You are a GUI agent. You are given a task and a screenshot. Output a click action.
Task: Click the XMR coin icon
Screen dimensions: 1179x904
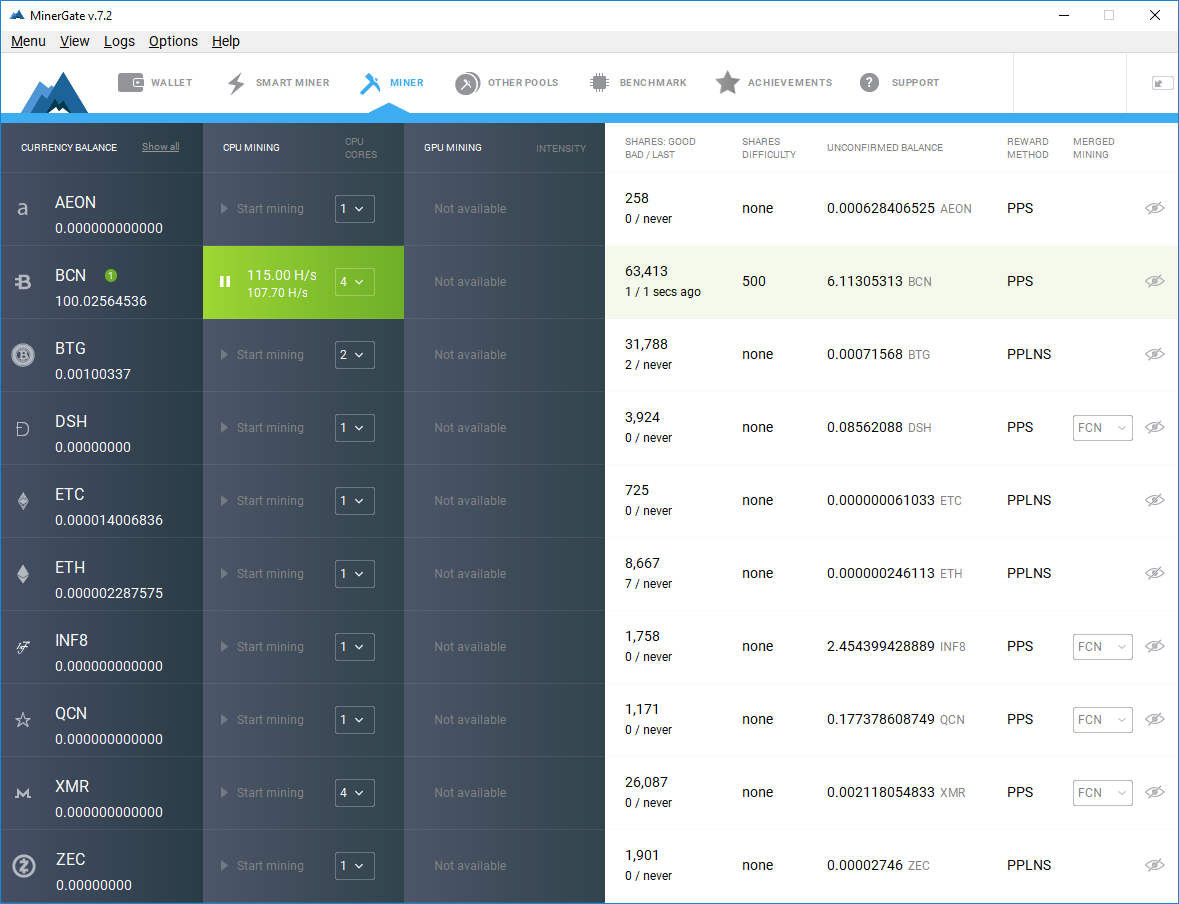point(23,793)
